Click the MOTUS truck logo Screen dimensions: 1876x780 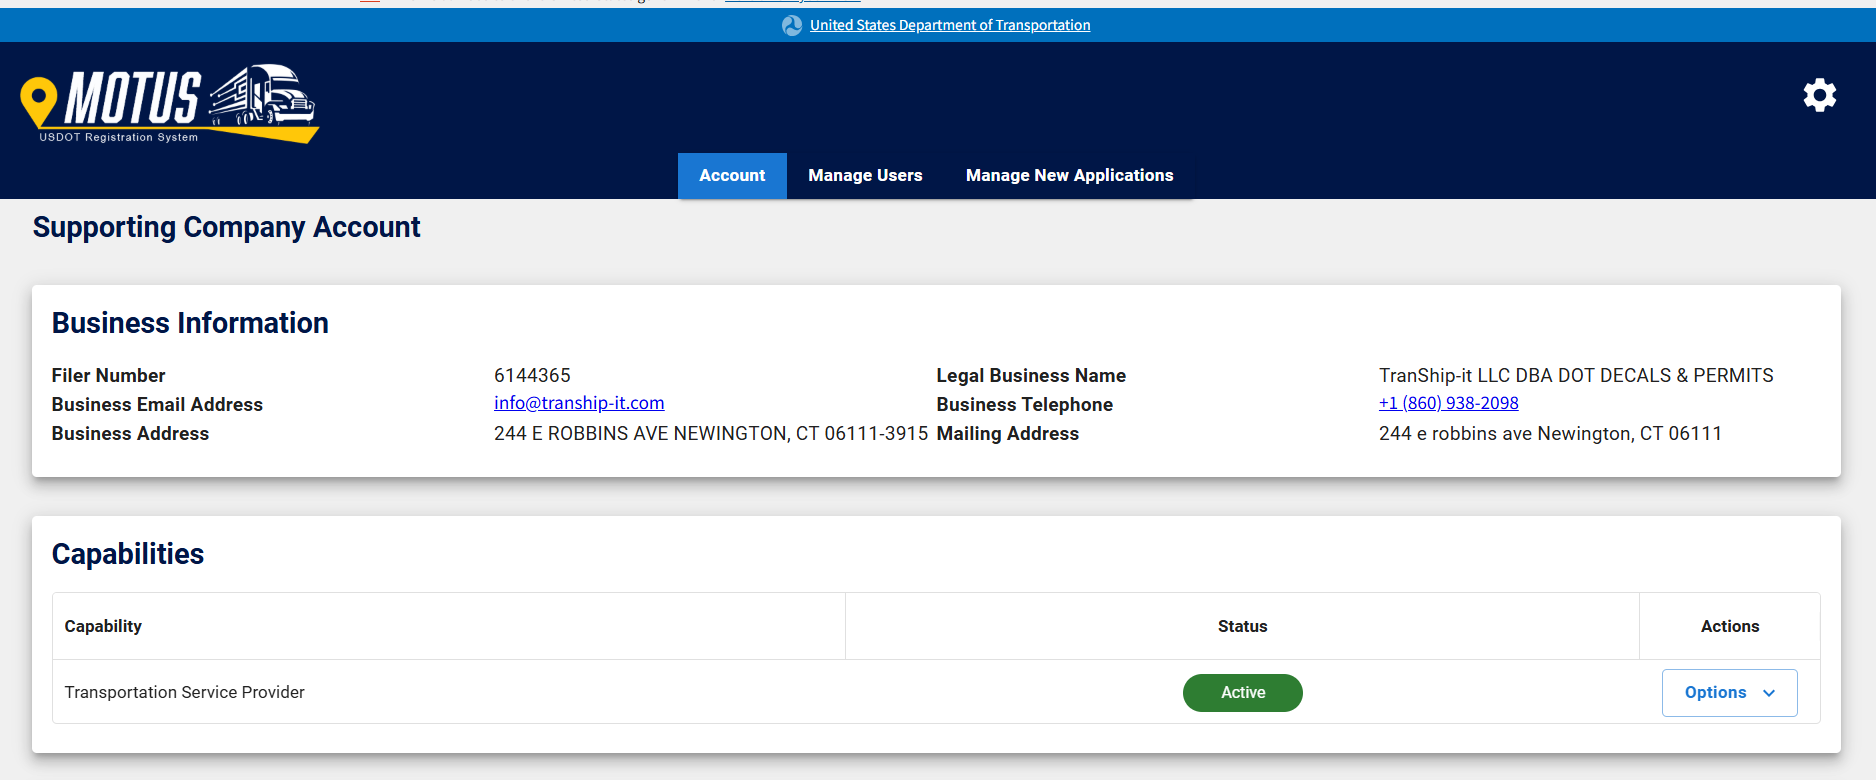169,104
